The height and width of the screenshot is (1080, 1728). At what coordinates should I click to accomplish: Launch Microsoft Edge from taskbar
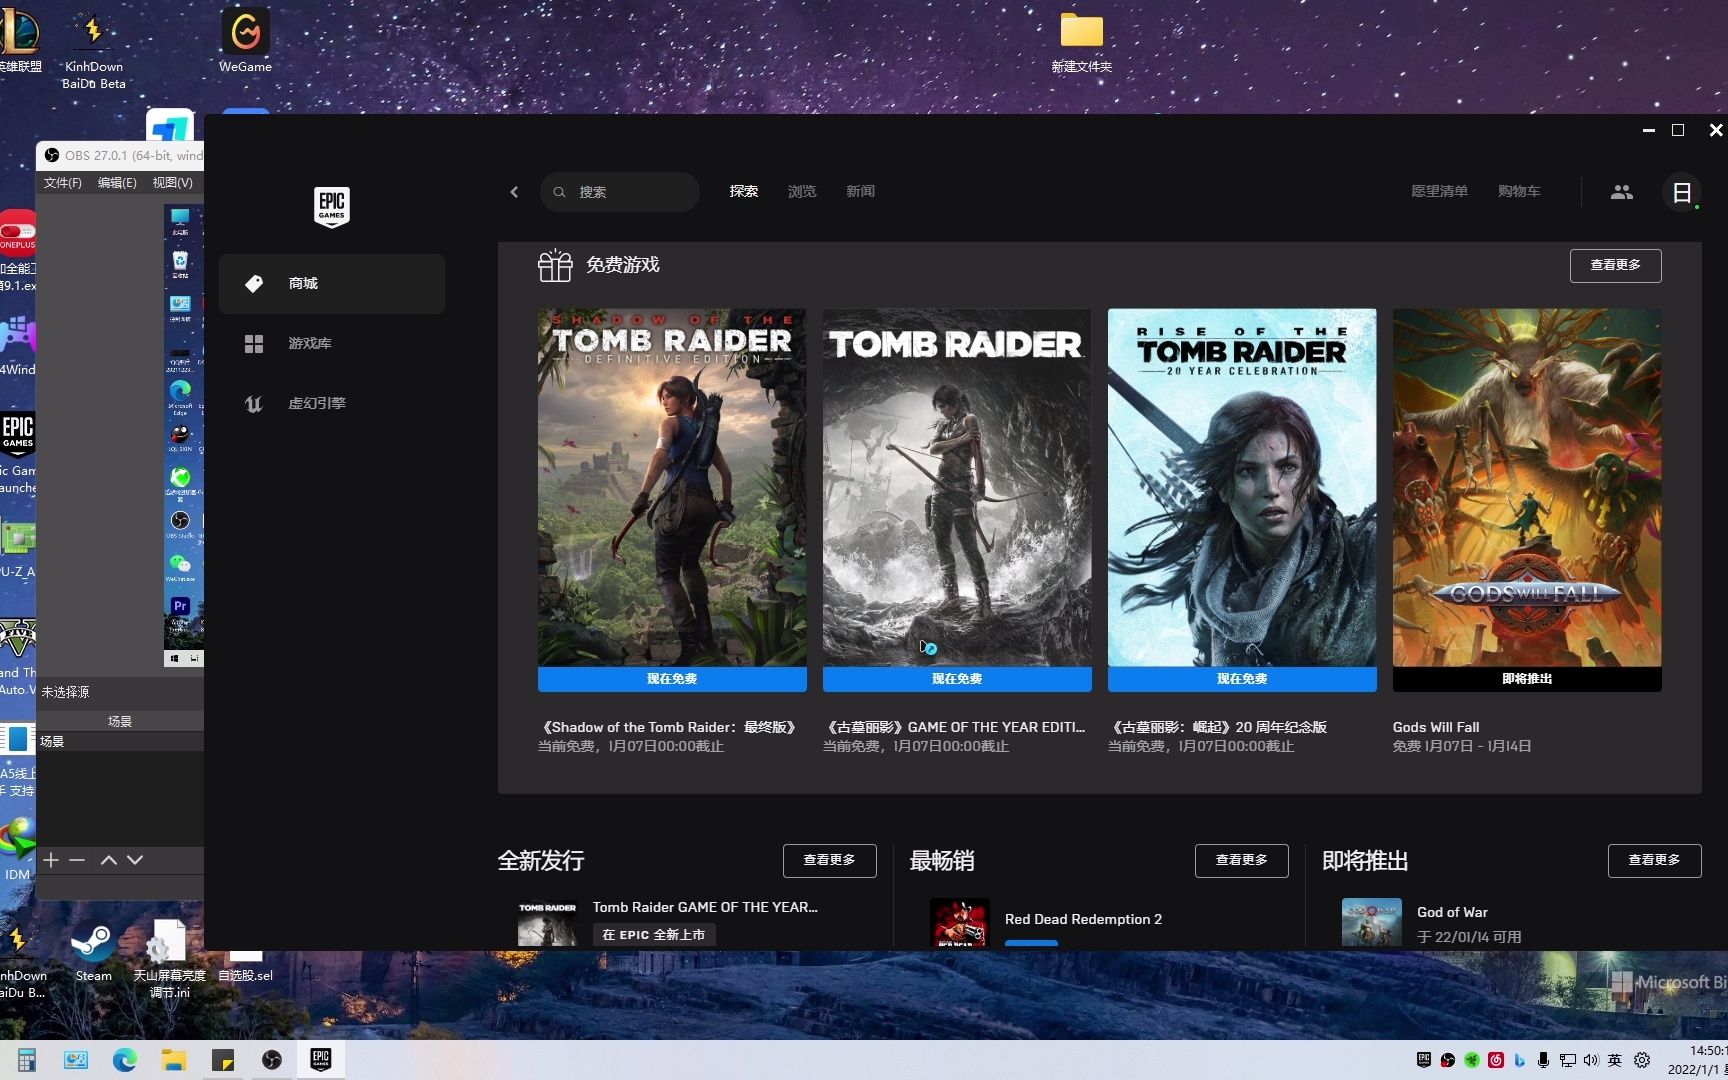coord(125,1060)
